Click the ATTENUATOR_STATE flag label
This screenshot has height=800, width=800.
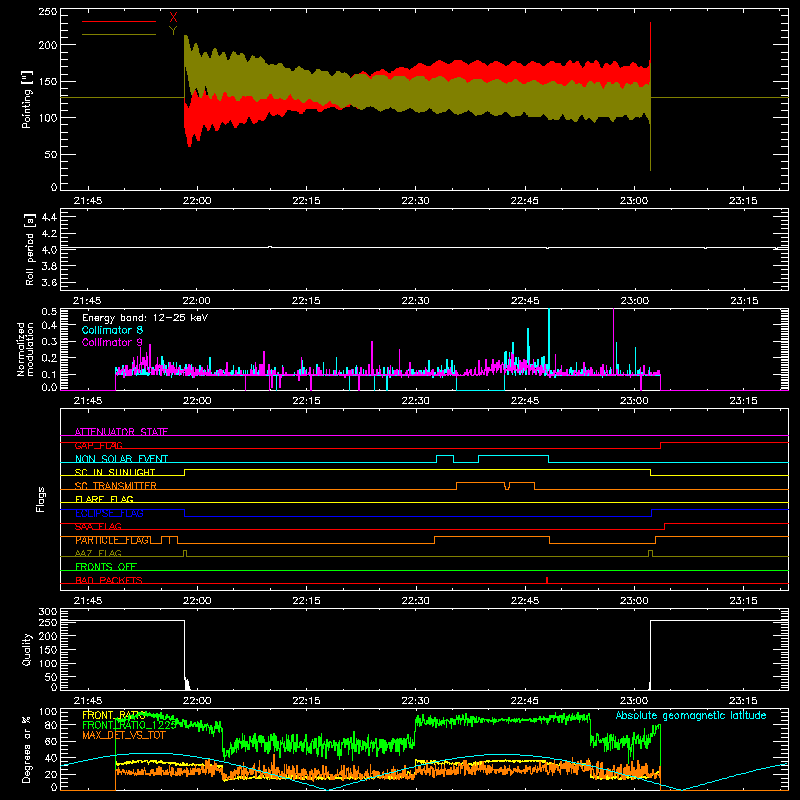tap(121, 432)
